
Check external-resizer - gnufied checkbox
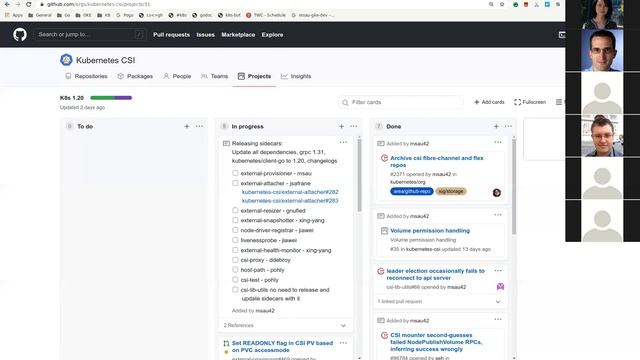tap(235, 210)
